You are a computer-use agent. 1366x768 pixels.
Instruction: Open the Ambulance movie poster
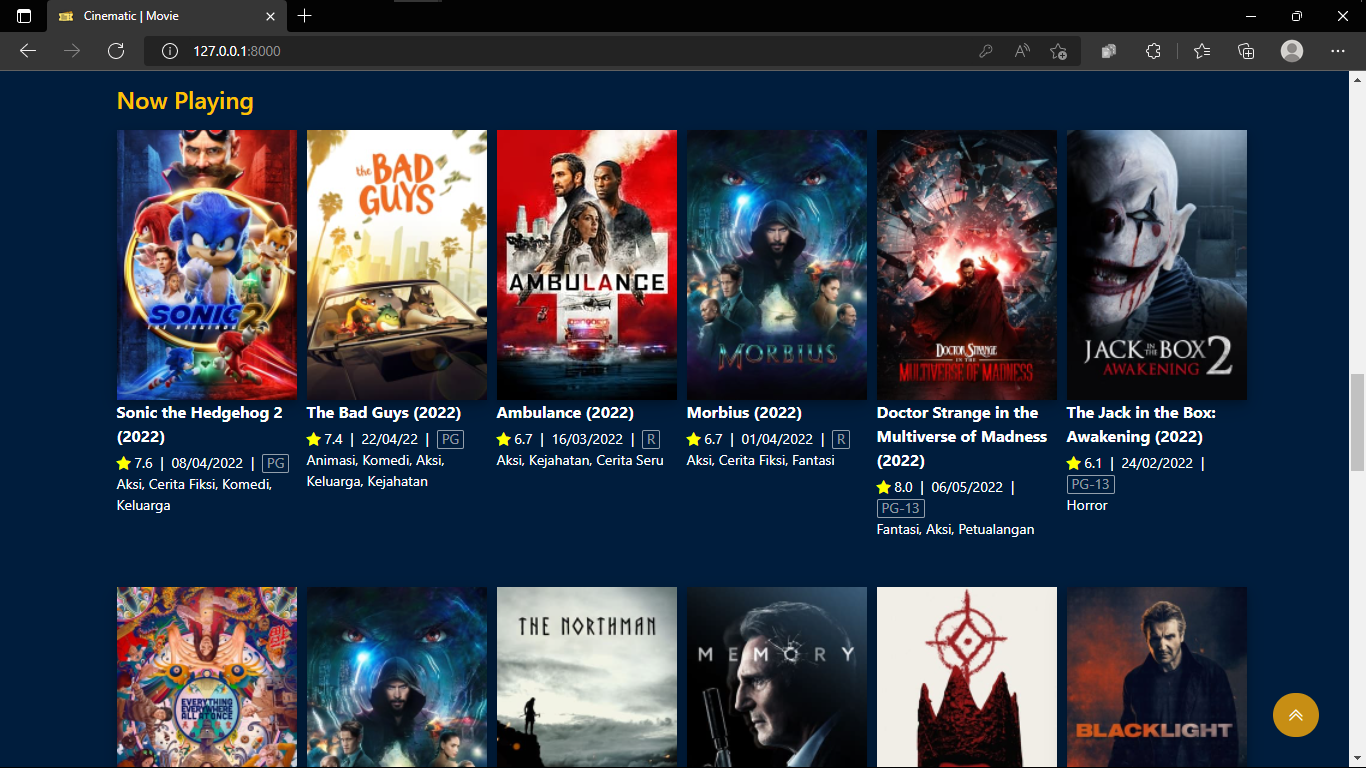point(587,265)
